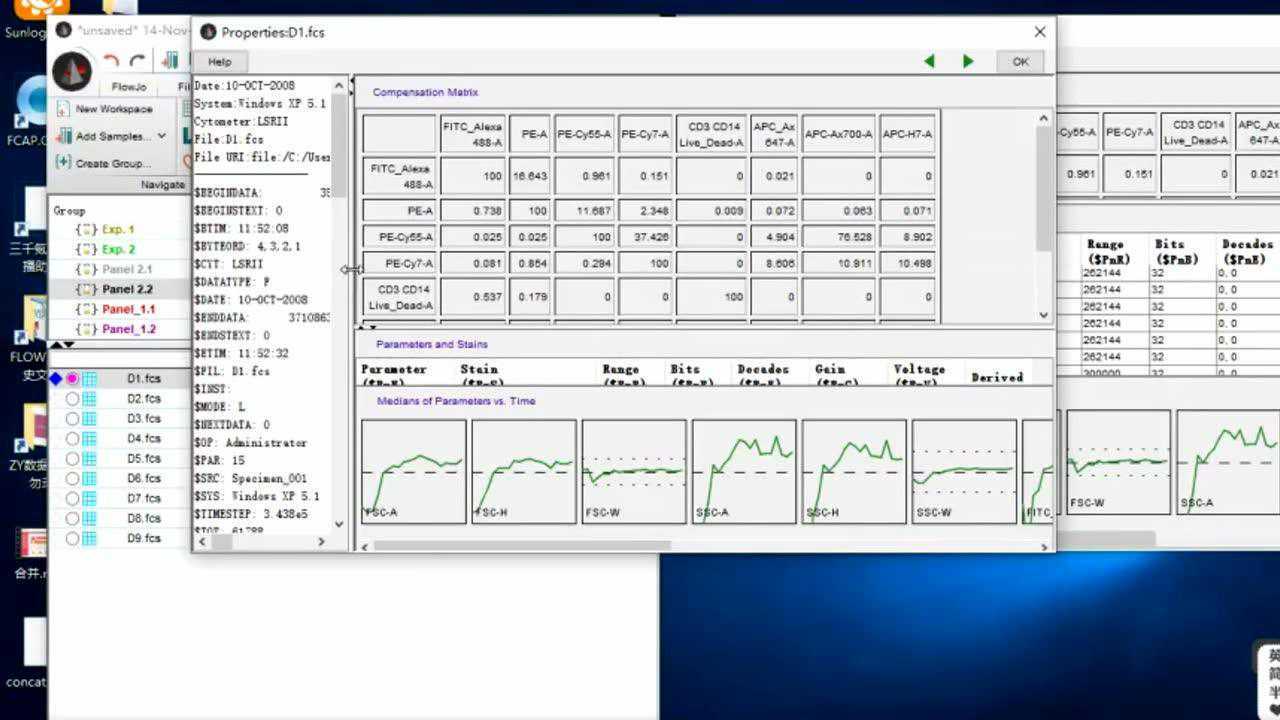Select the radio circle beside D5.fcs
The width and height of the screenshot is (1280, 720).
[72, 459]
